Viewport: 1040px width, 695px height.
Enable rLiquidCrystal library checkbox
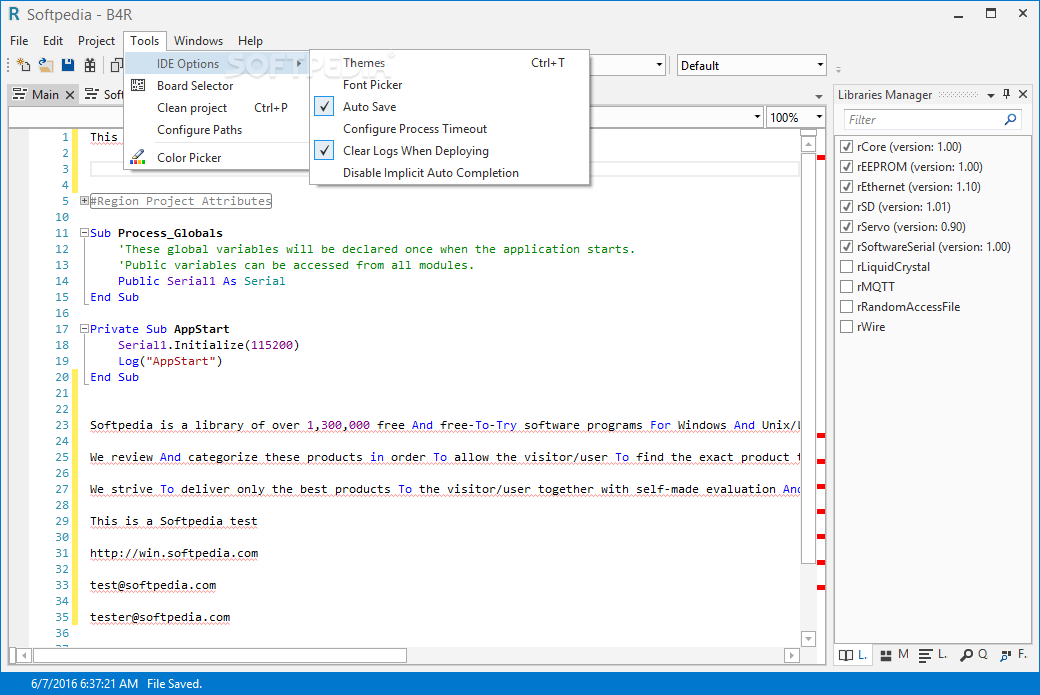coord(846,267)
